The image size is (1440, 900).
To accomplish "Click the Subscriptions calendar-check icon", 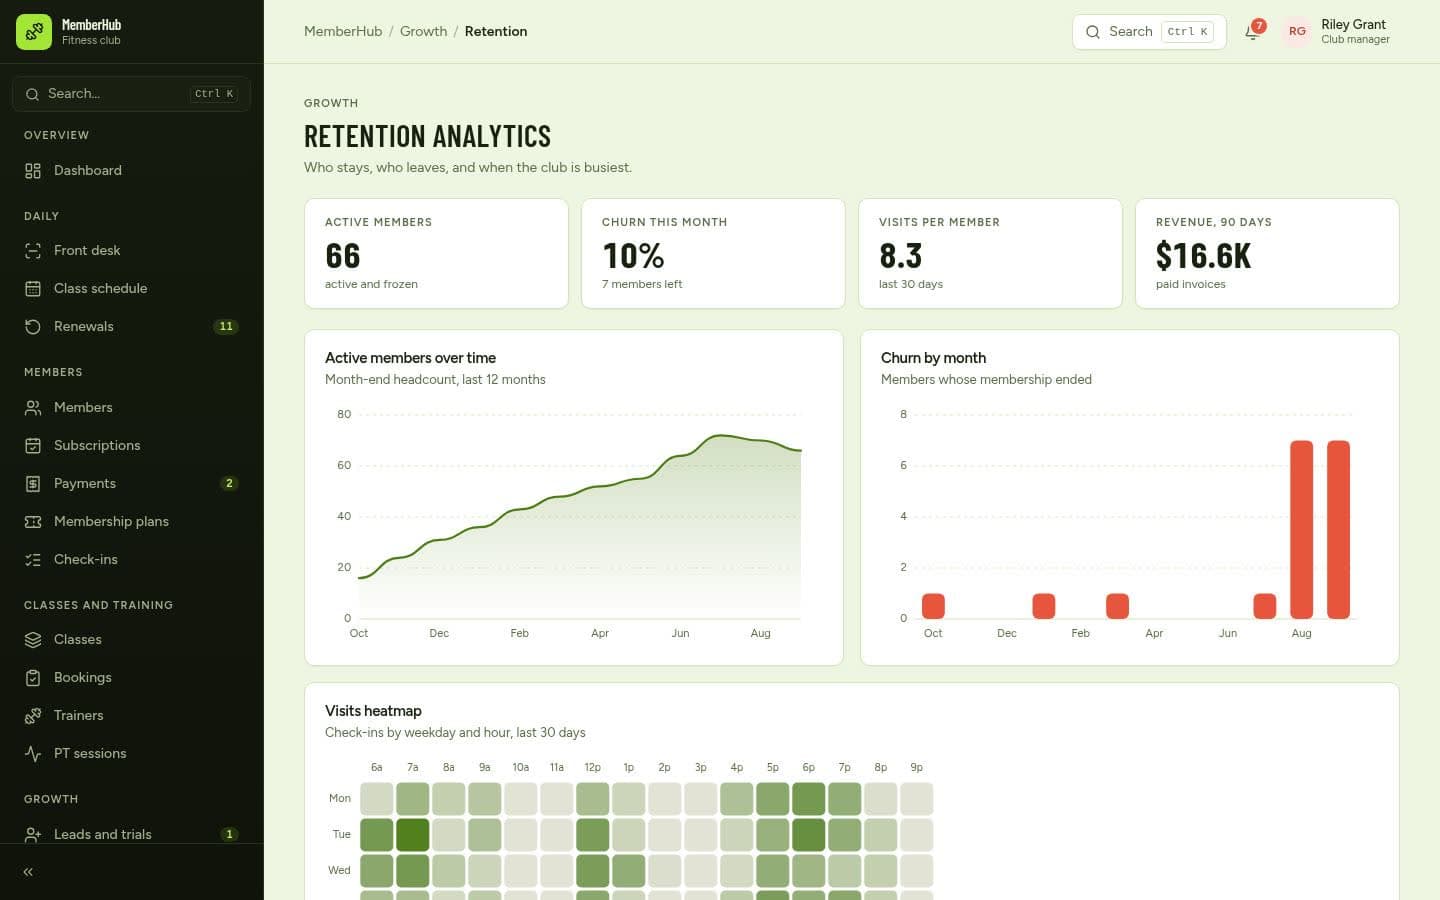I will click(33, 446).
